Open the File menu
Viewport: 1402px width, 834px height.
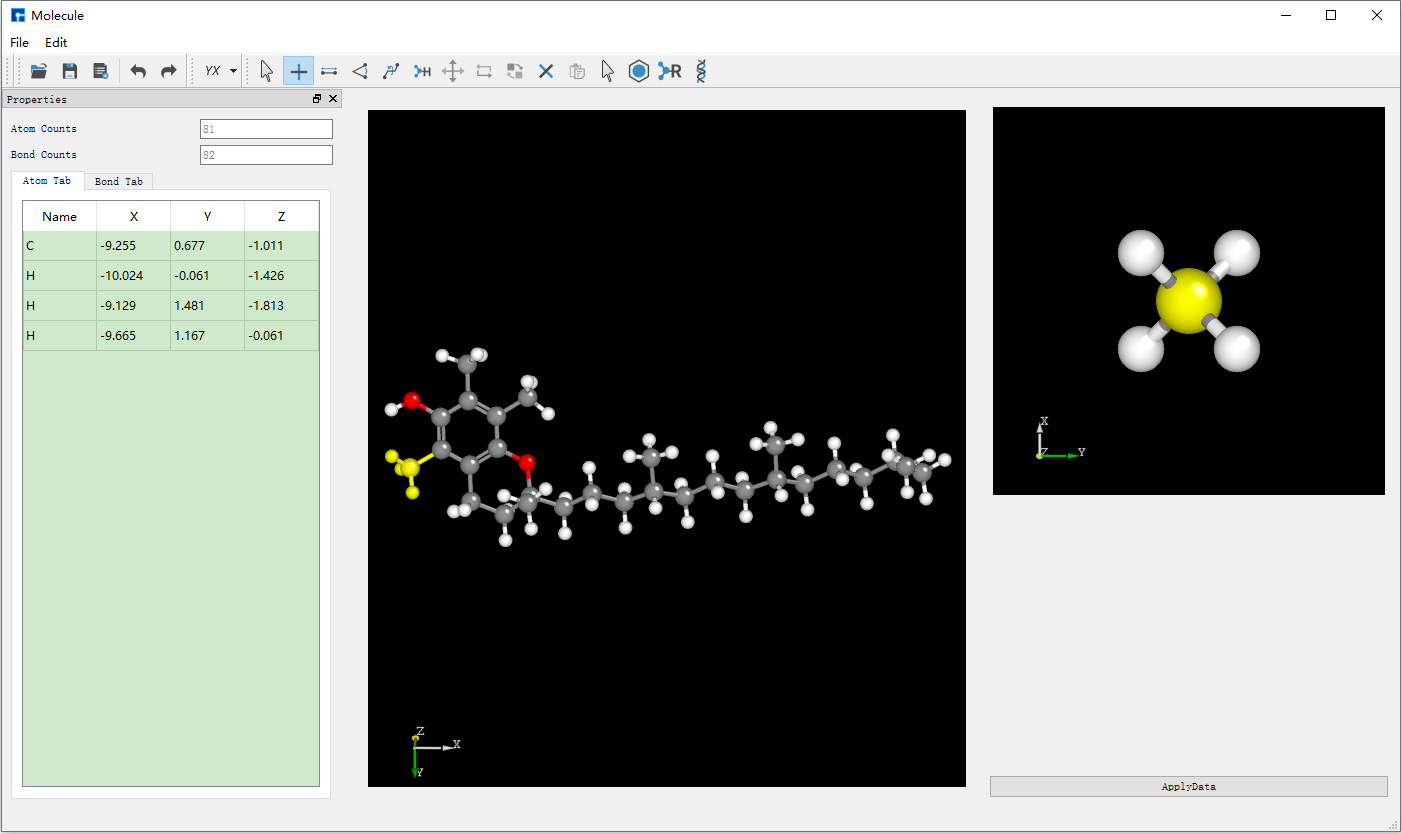coord(19,43)
